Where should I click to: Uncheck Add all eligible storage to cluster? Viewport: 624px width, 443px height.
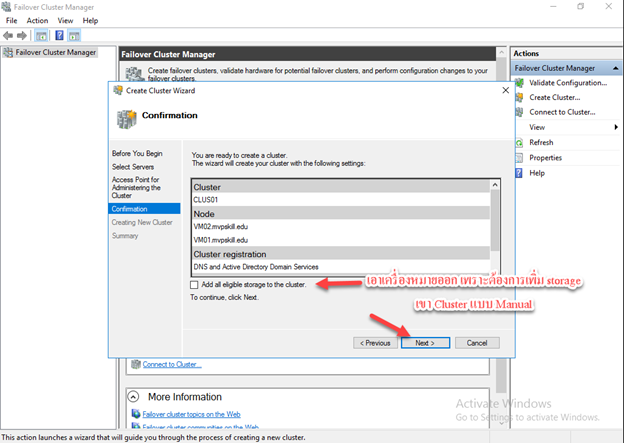tap(194, 285)
